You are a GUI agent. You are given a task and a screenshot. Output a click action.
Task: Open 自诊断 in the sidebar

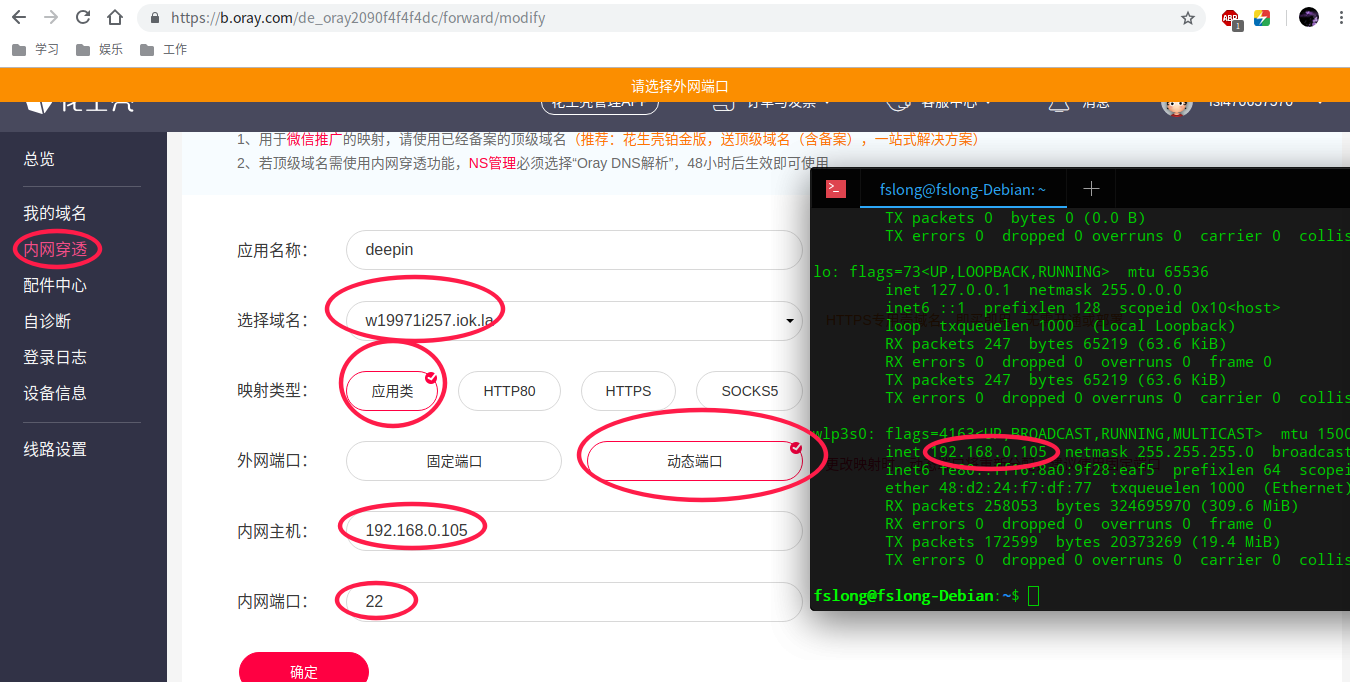pyautogui.click(x=47, y=321)
